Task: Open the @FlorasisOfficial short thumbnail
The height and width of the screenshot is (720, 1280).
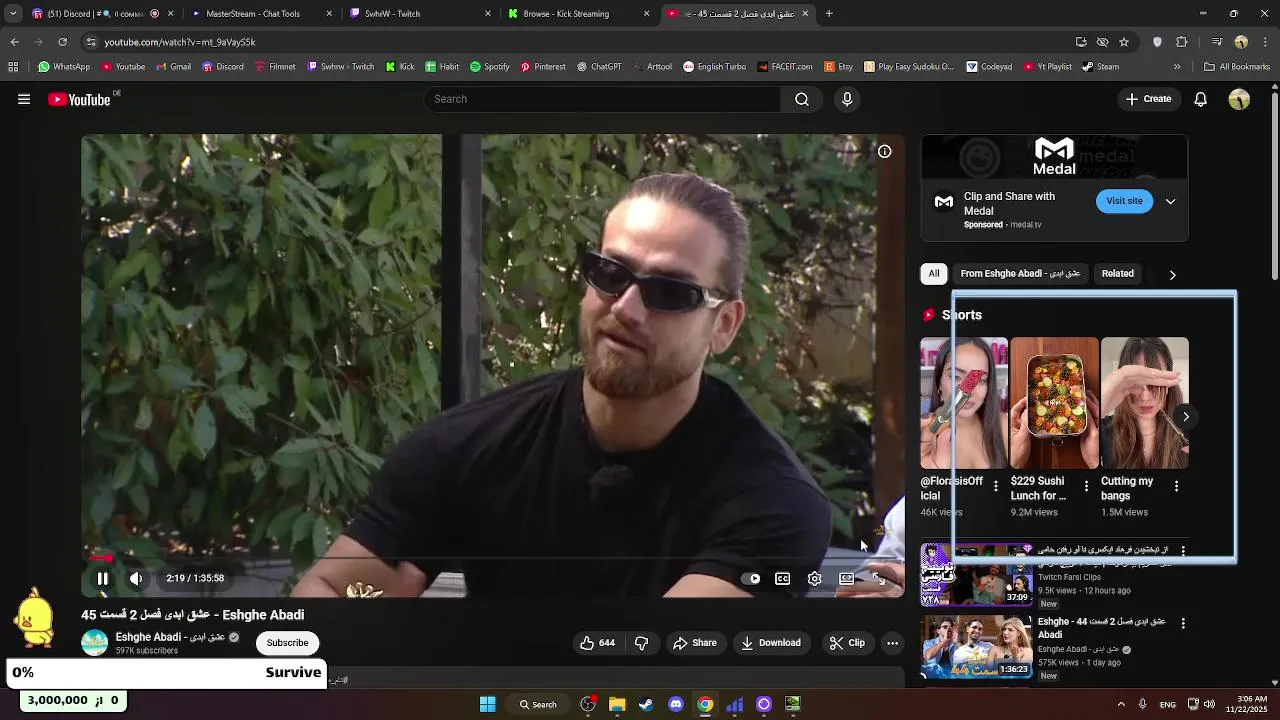Action: (964, 403)
